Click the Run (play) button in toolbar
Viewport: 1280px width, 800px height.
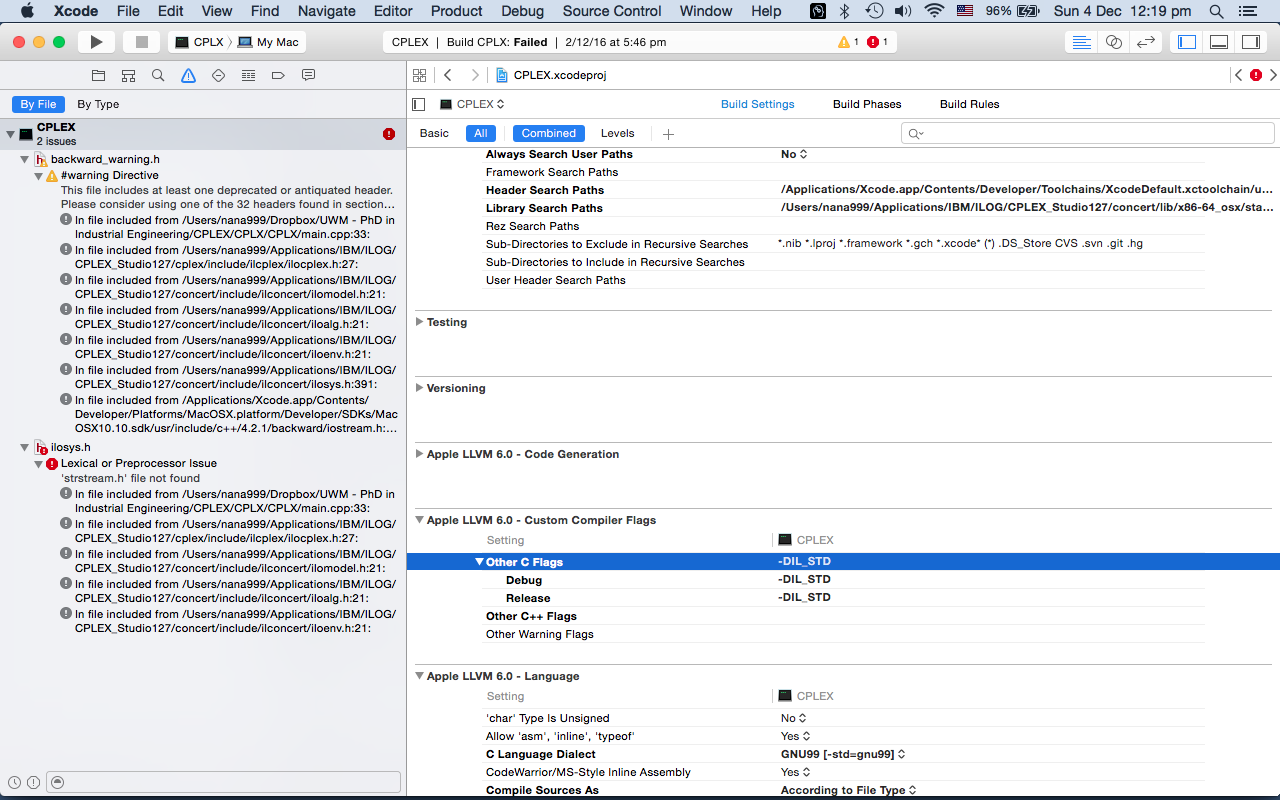click(96, 42)
